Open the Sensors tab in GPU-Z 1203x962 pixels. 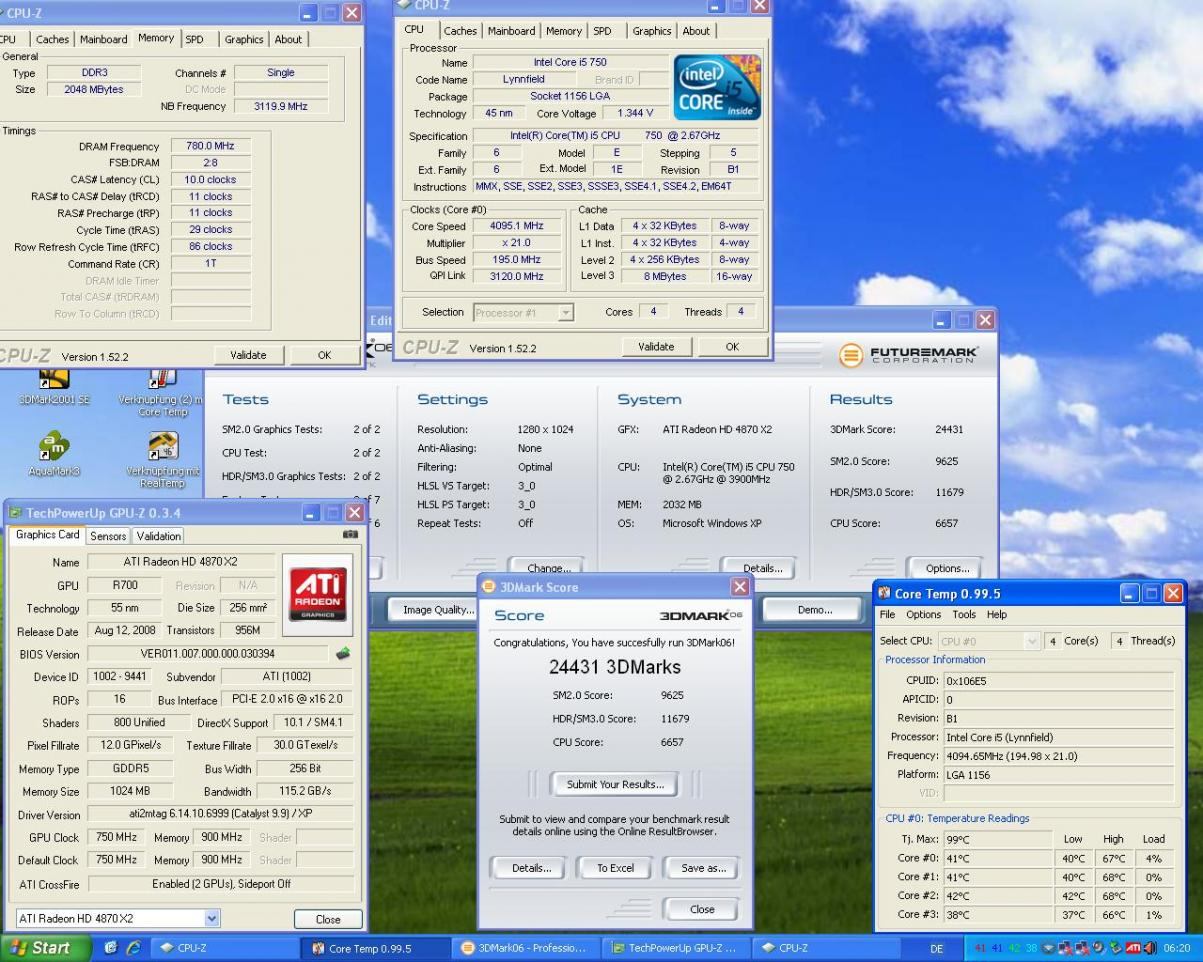(x=108, y=536)
